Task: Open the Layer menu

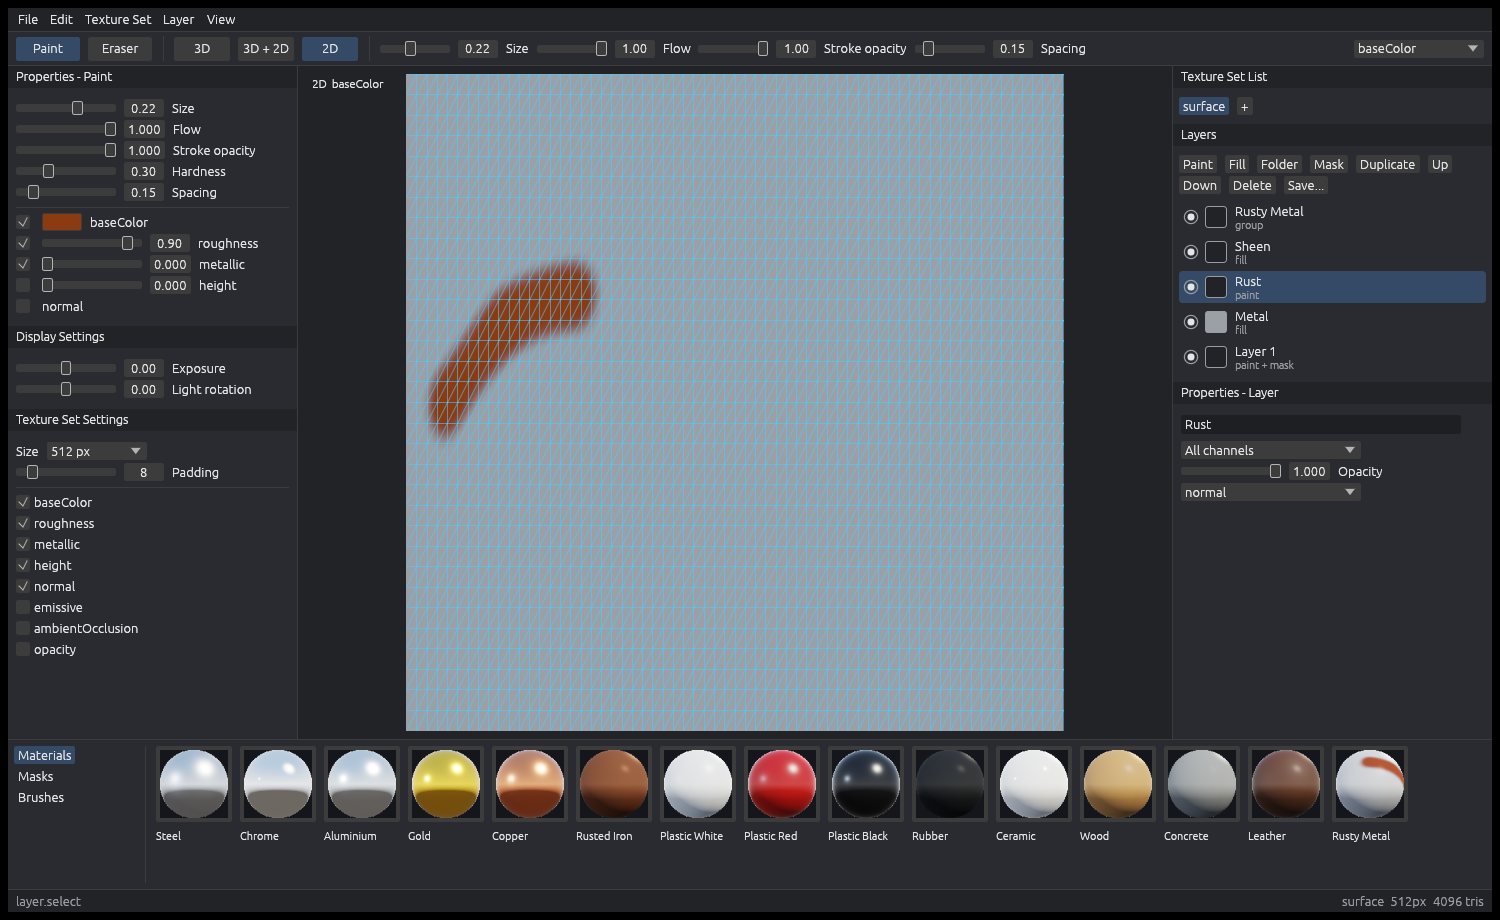Action: coord(178,19)
